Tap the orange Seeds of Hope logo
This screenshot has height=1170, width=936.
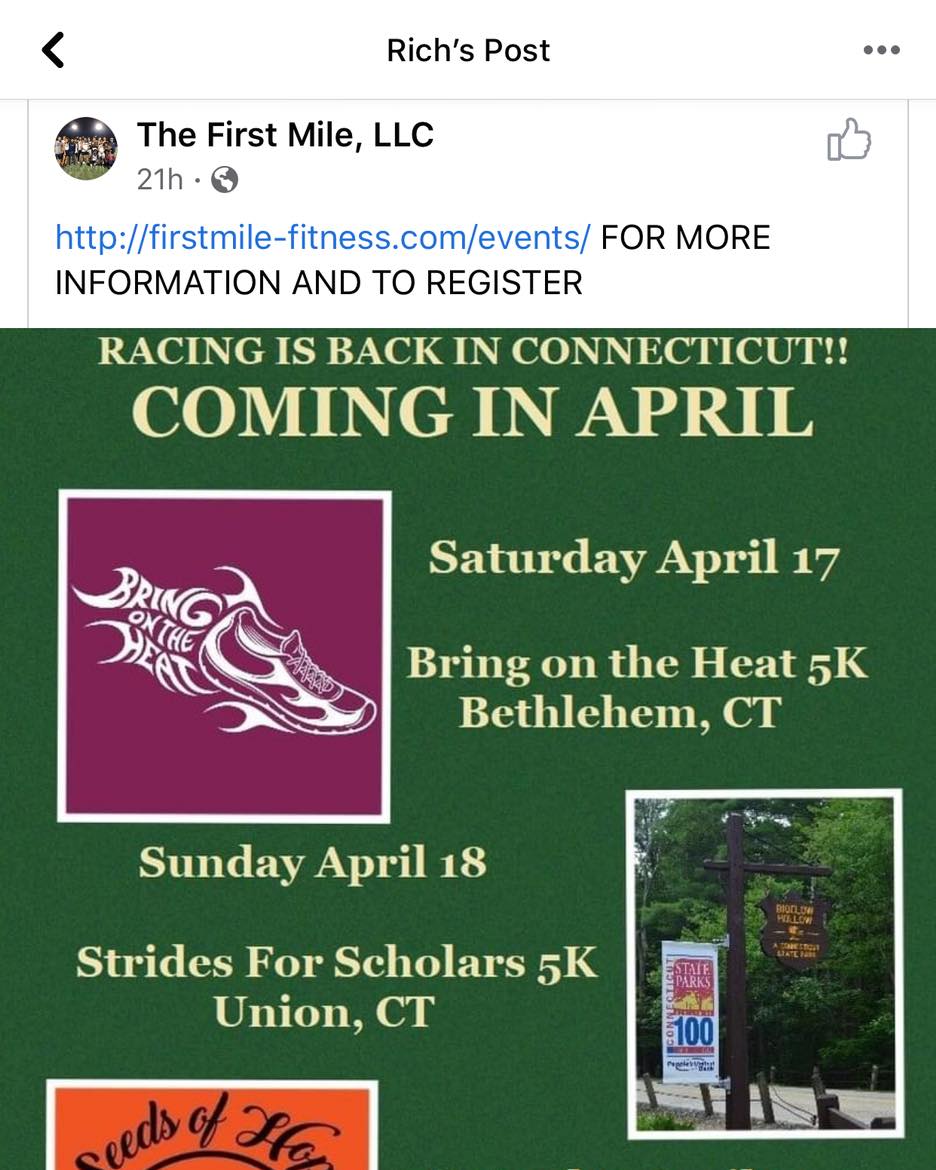(x=212, y=1125)
